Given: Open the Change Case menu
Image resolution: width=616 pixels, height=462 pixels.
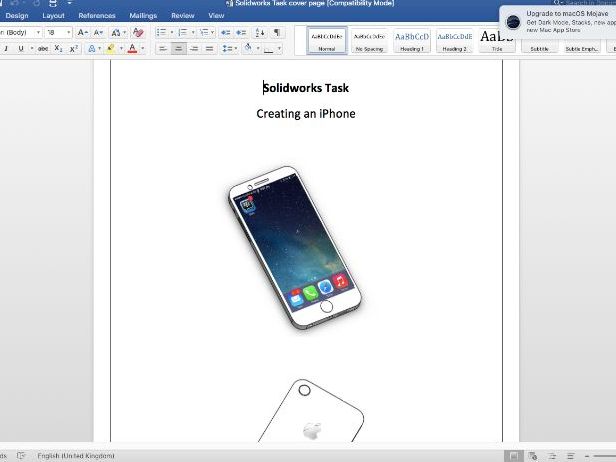Looking at the screenshot, I should 118,32.
